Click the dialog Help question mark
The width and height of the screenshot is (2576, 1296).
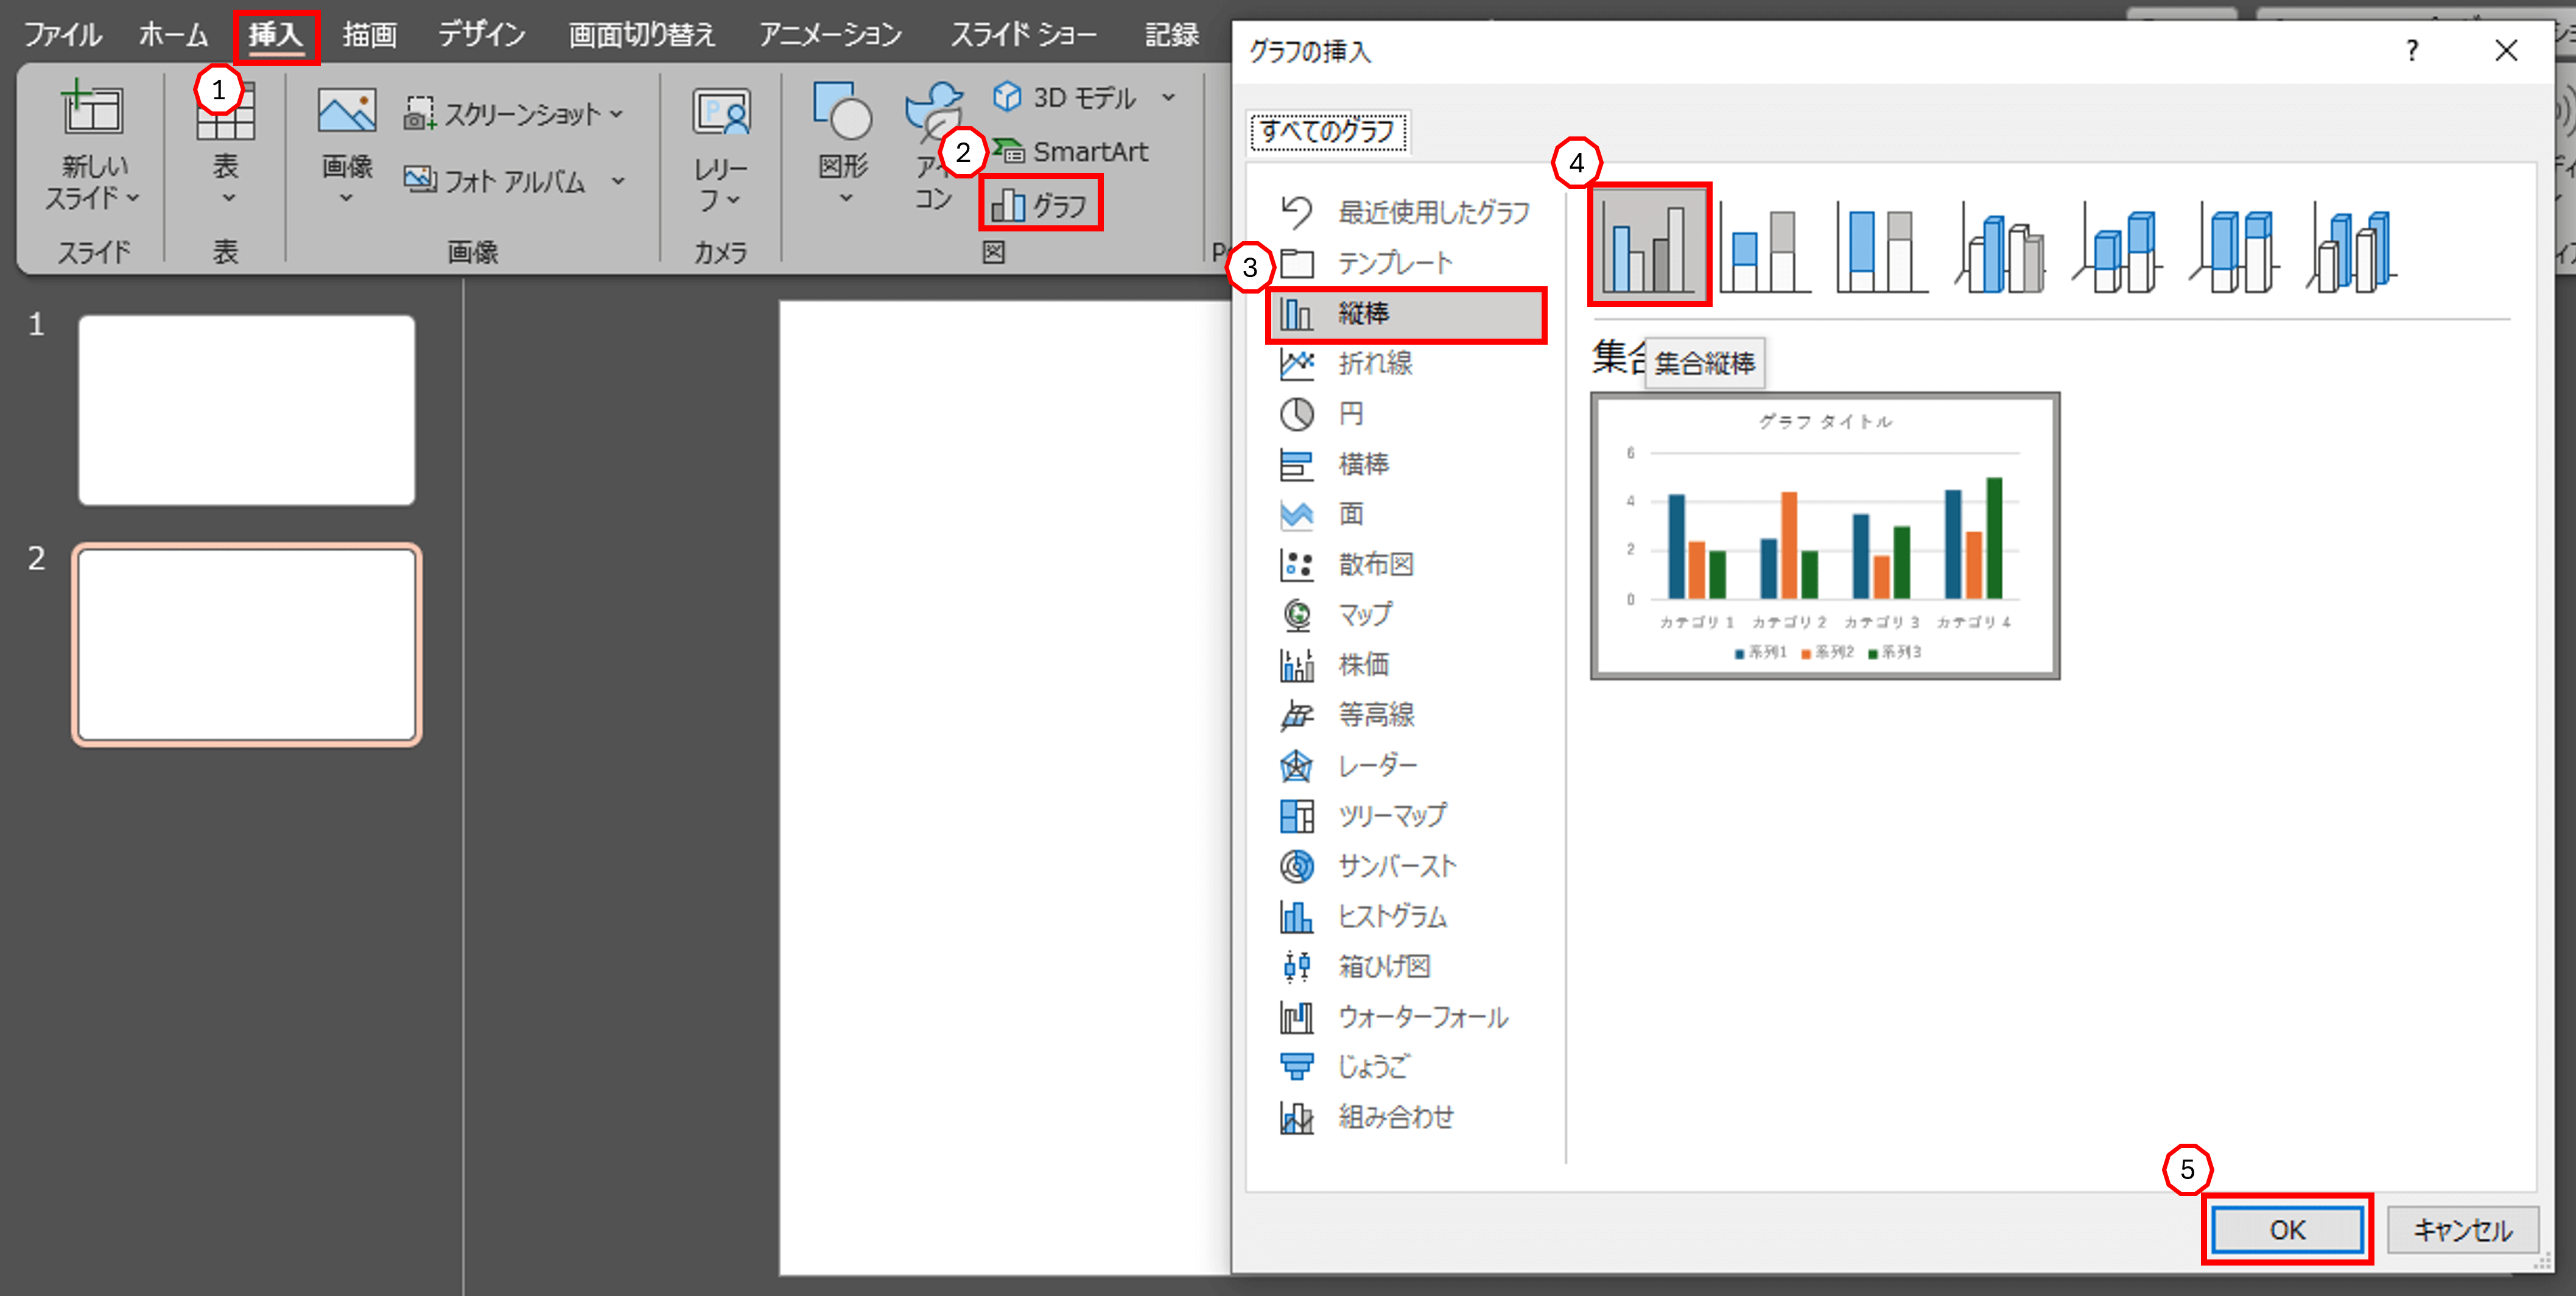coord(2412,50)
